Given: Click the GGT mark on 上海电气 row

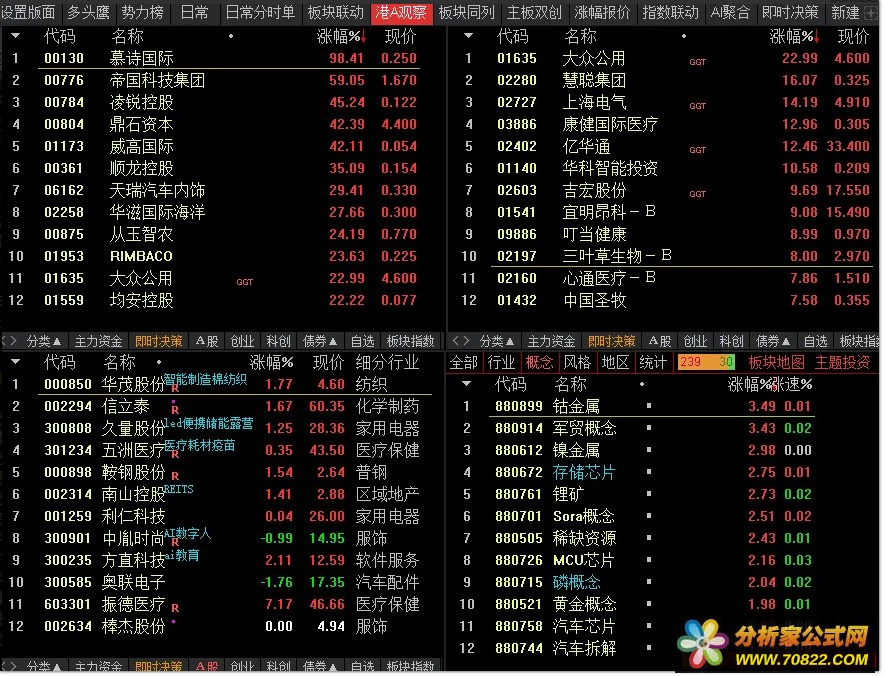Looking at the screenshot, I should (698, 106).
